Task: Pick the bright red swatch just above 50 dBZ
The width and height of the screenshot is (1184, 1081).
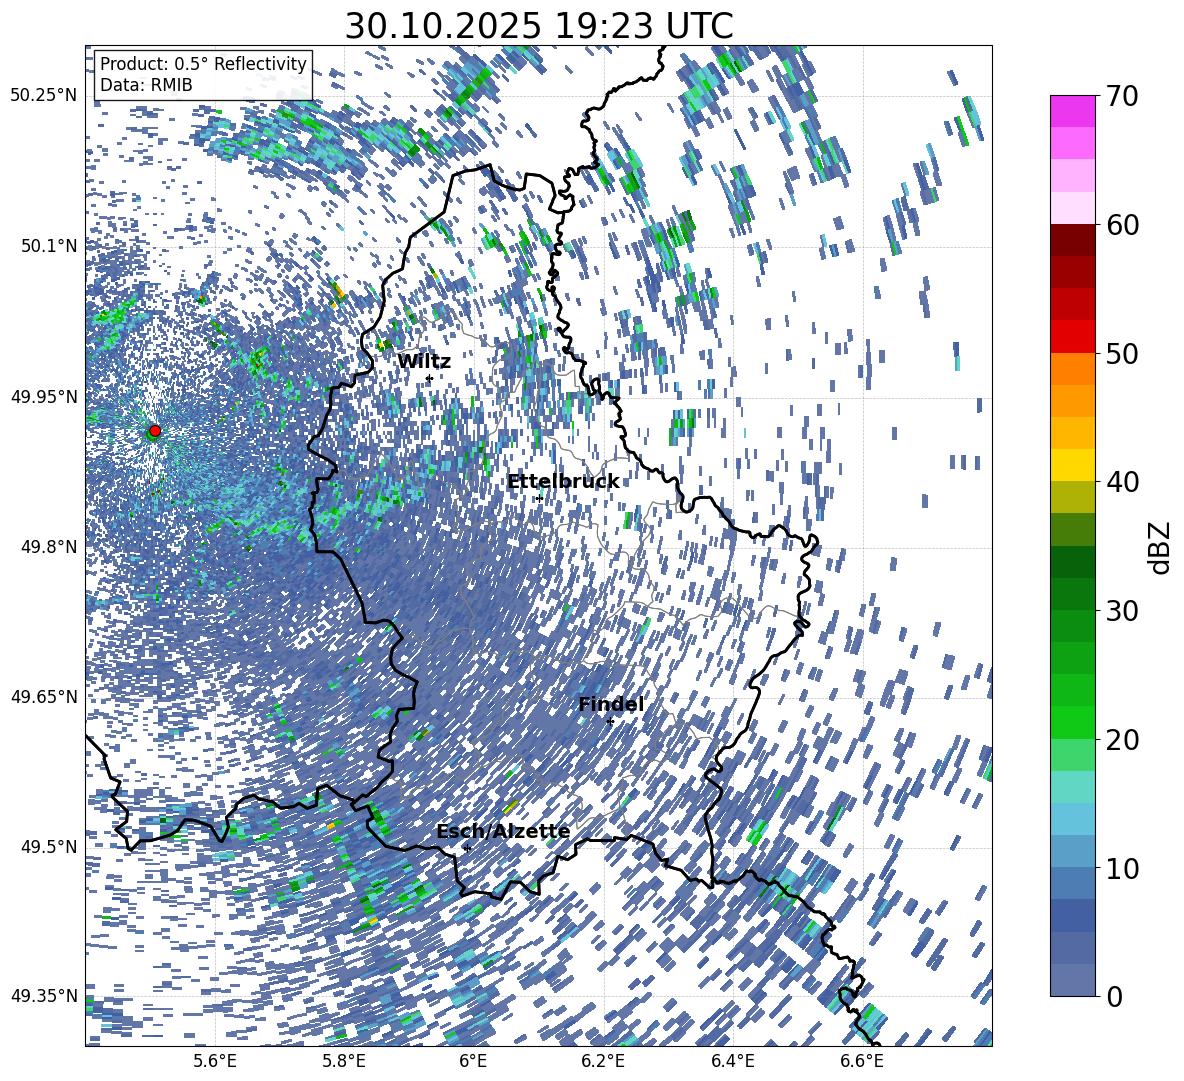Action: (x=1073, y=337)
